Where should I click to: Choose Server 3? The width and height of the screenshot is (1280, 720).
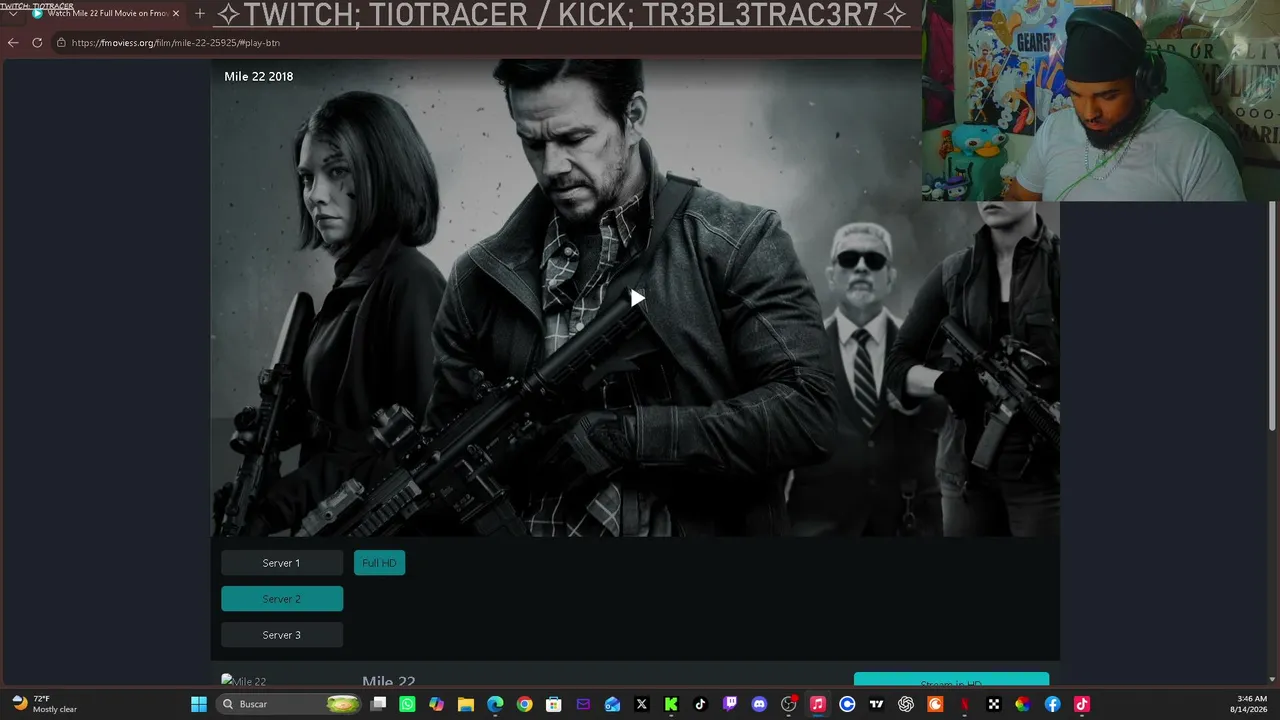(x=282, y=635)
